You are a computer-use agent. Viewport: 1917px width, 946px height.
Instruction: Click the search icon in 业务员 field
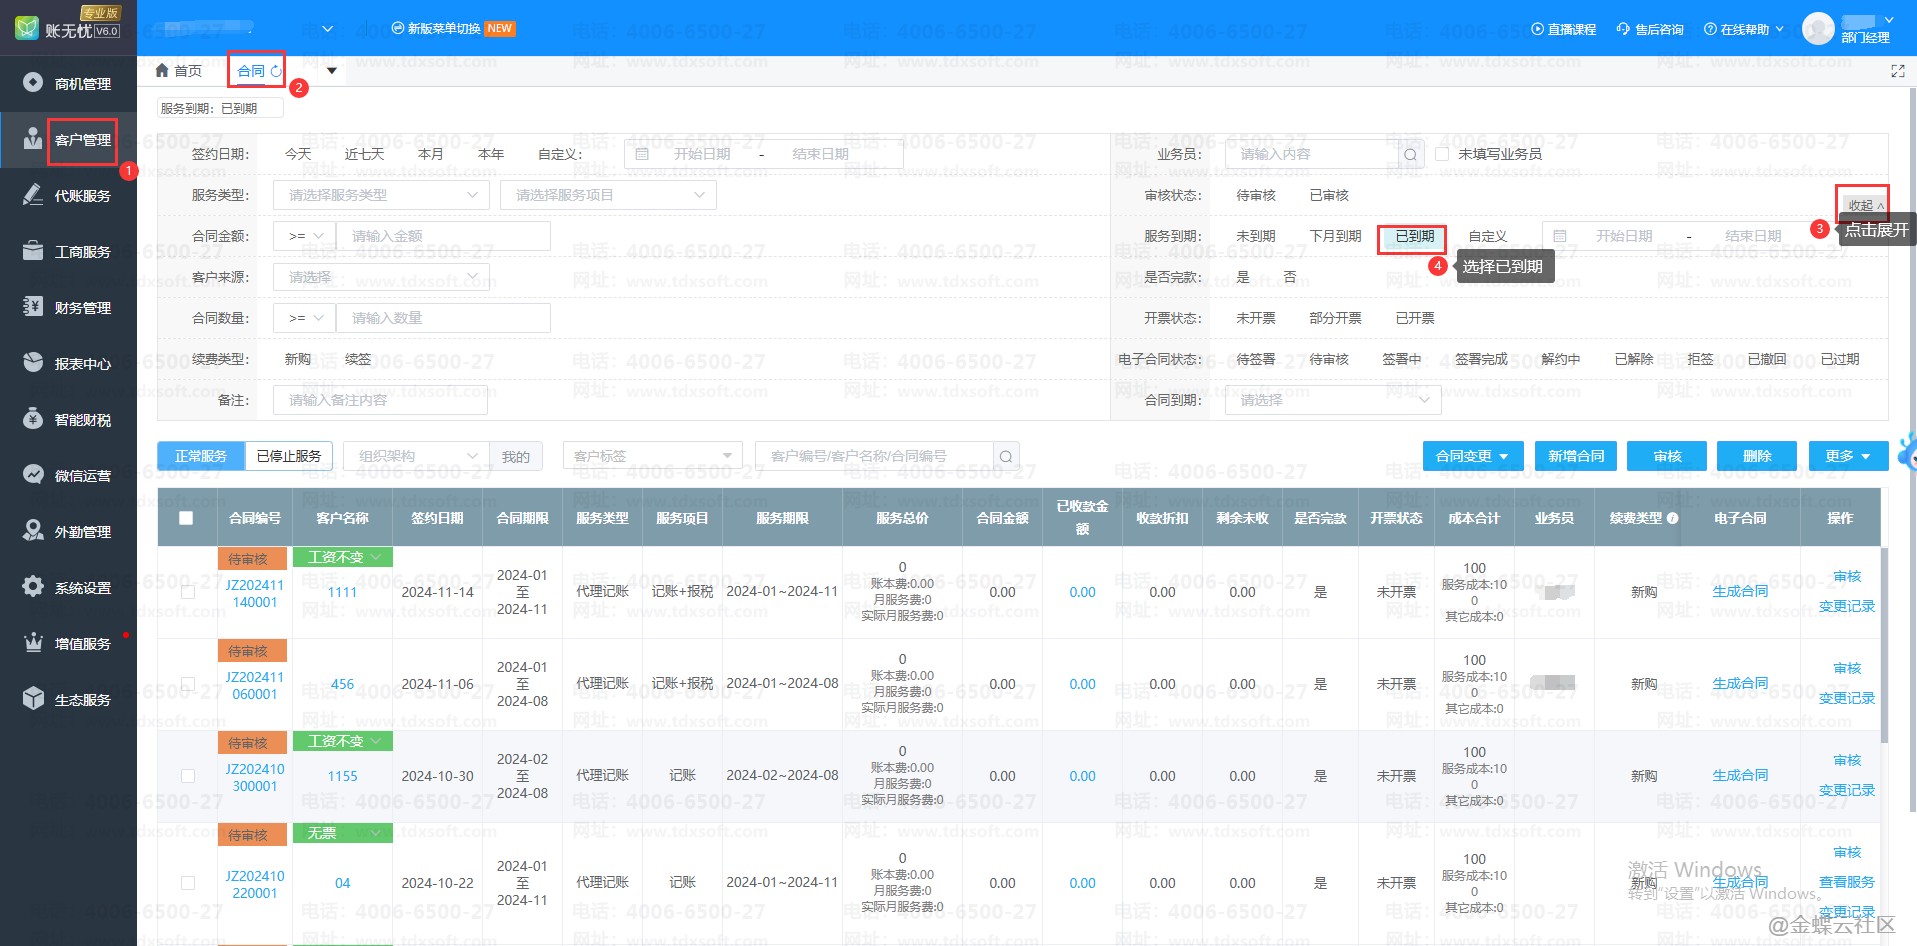pos(1410,155)
